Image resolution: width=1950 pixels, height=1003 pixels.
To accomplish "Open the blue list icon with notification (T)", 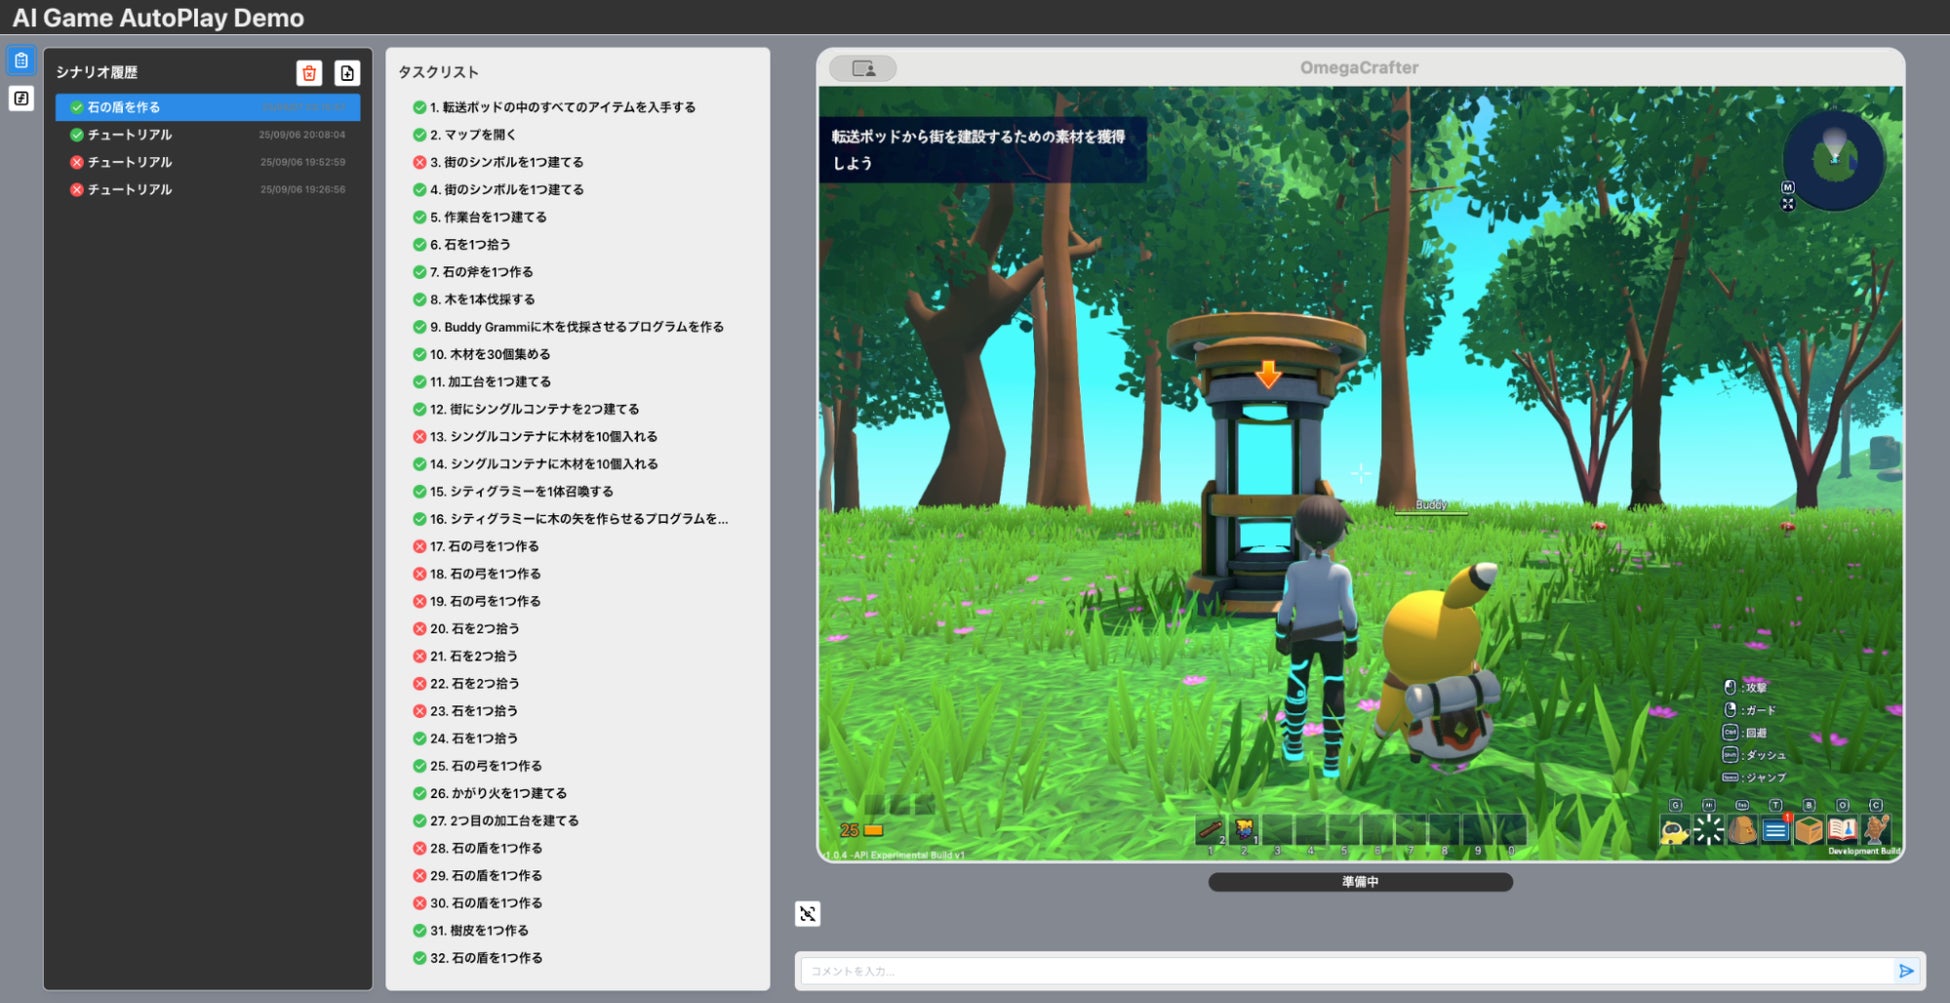I will 1776,829.
